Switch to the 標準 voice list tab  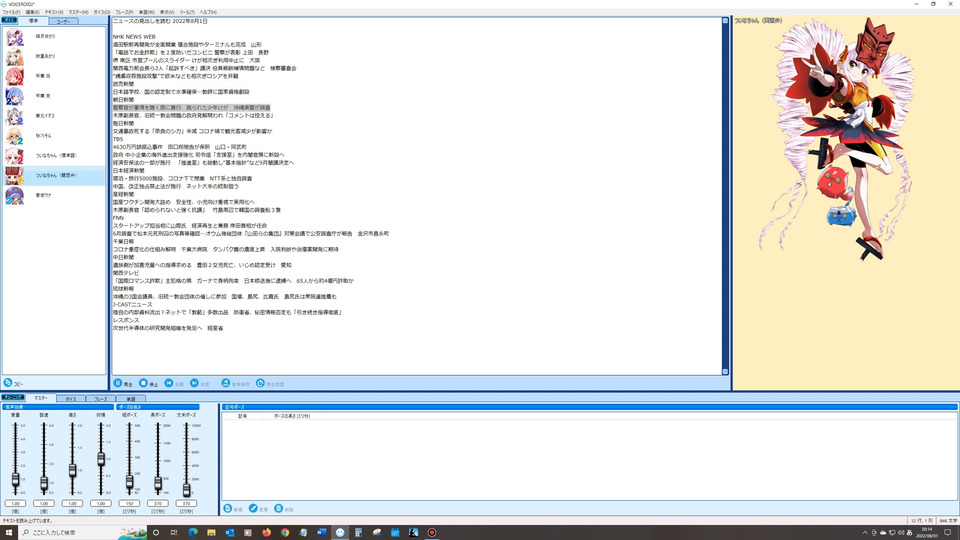point(34,21)
